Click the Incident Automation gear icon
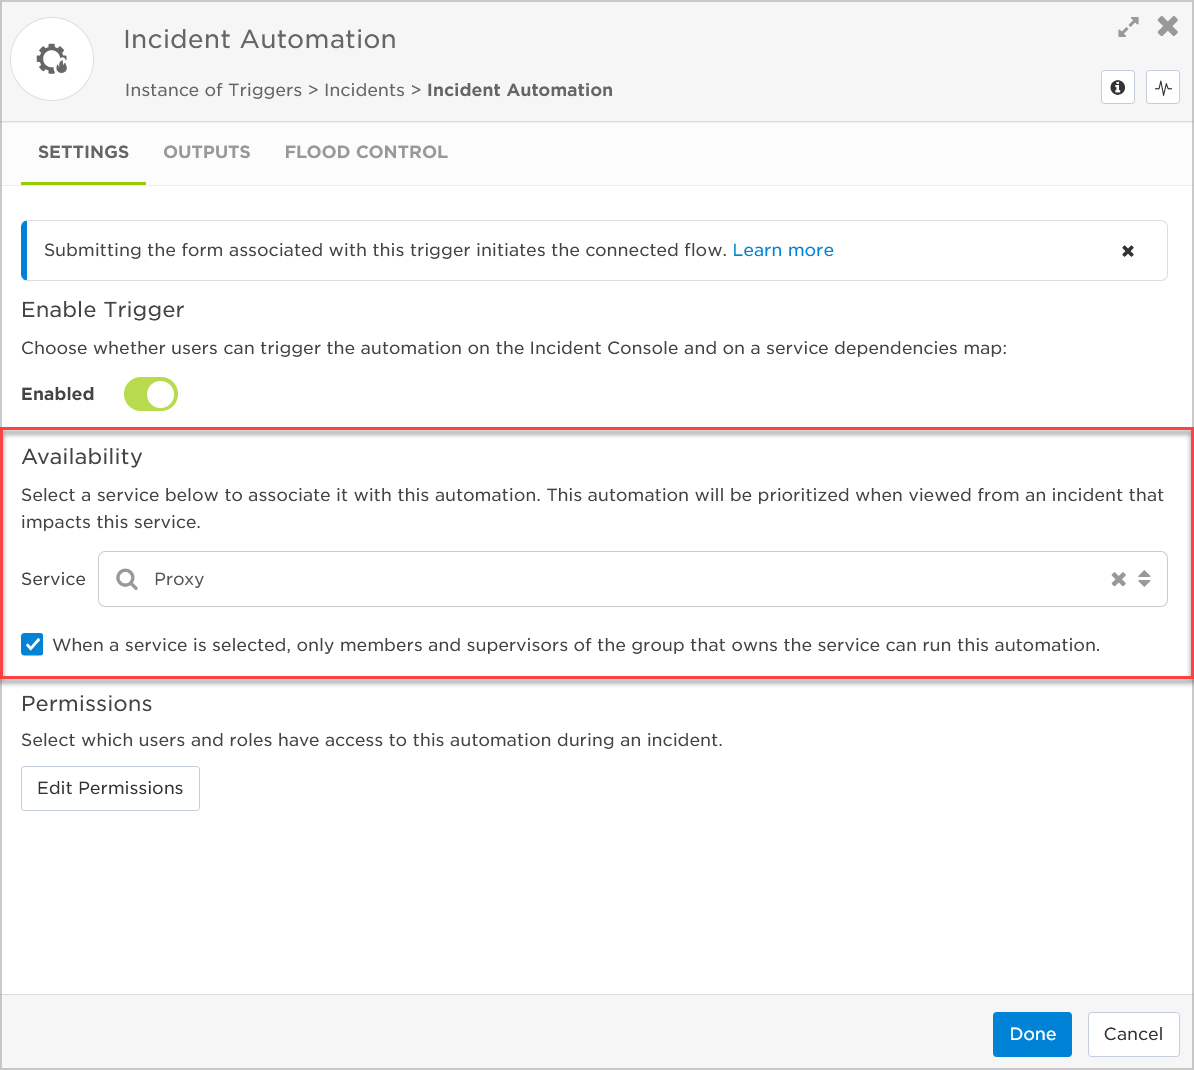The height and width of the screenshot is (1070, 1194). coord(52,60)
